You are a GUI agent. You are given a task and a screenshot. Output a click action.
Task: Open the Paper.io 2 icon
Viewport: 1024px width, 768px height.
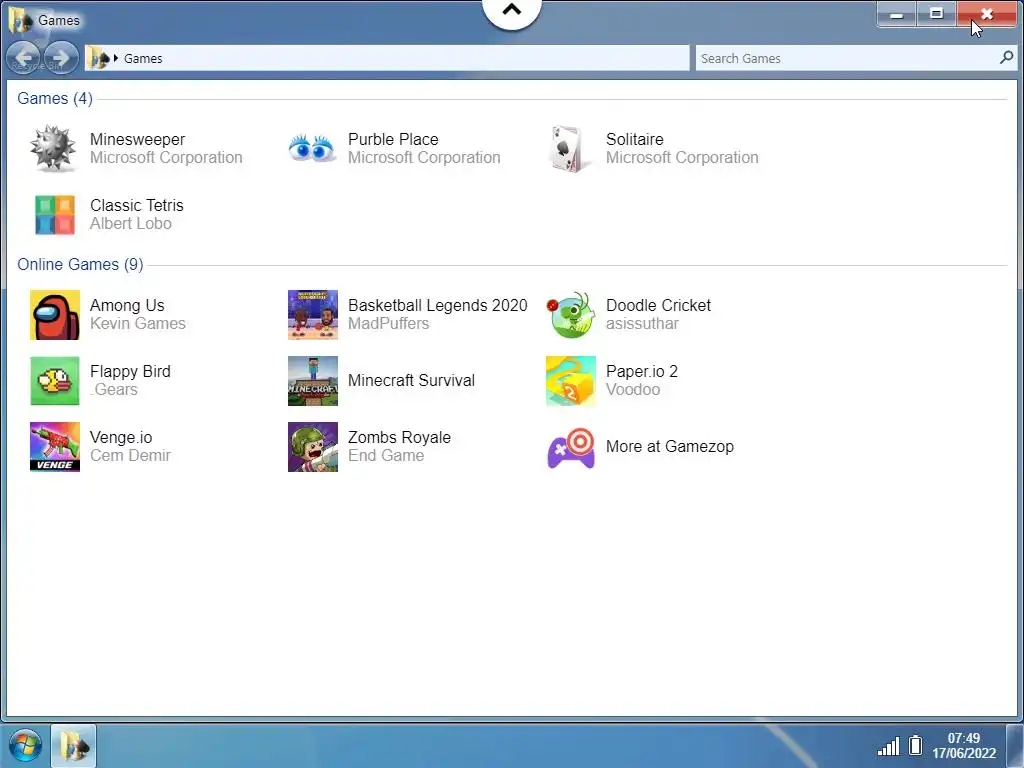point(571,381)
